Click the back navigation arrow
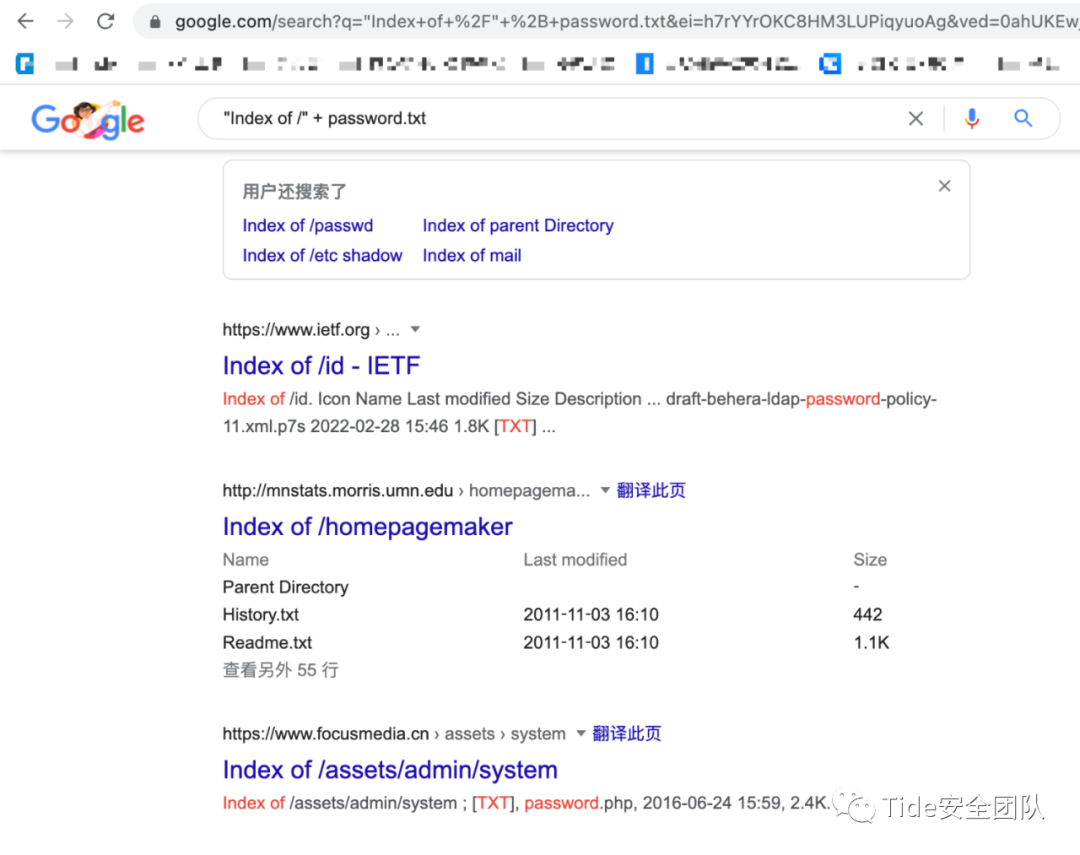The height and width of the screenshot is (855, 1080). tap(24, 19)
